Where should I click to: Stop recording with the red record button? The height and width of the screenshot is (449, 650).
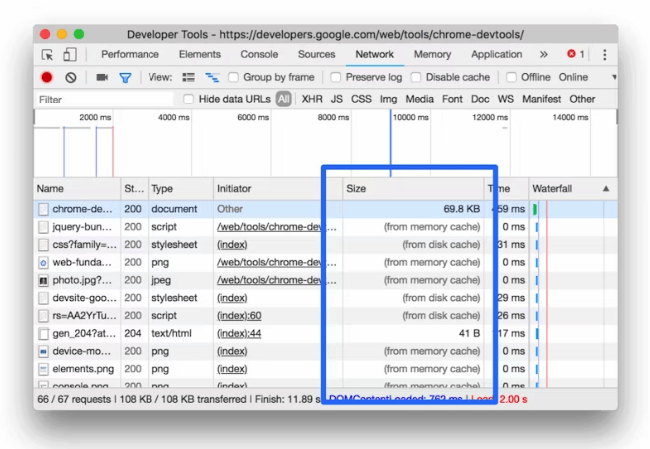click(47, 77)
